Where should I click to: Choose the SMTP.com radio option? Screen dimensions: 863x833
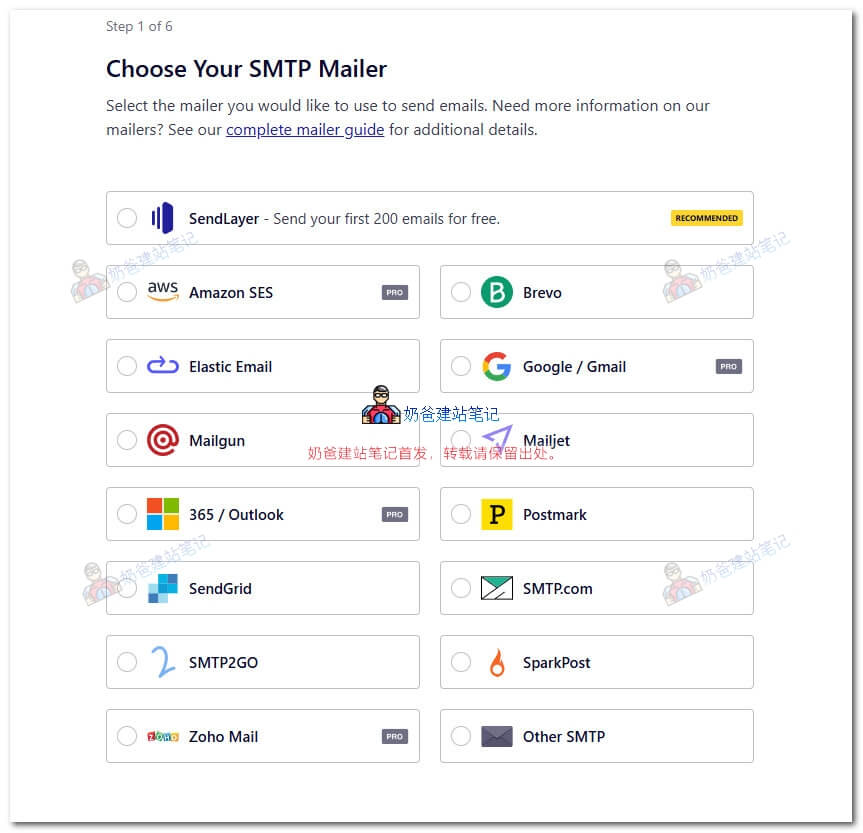[461, 588]
